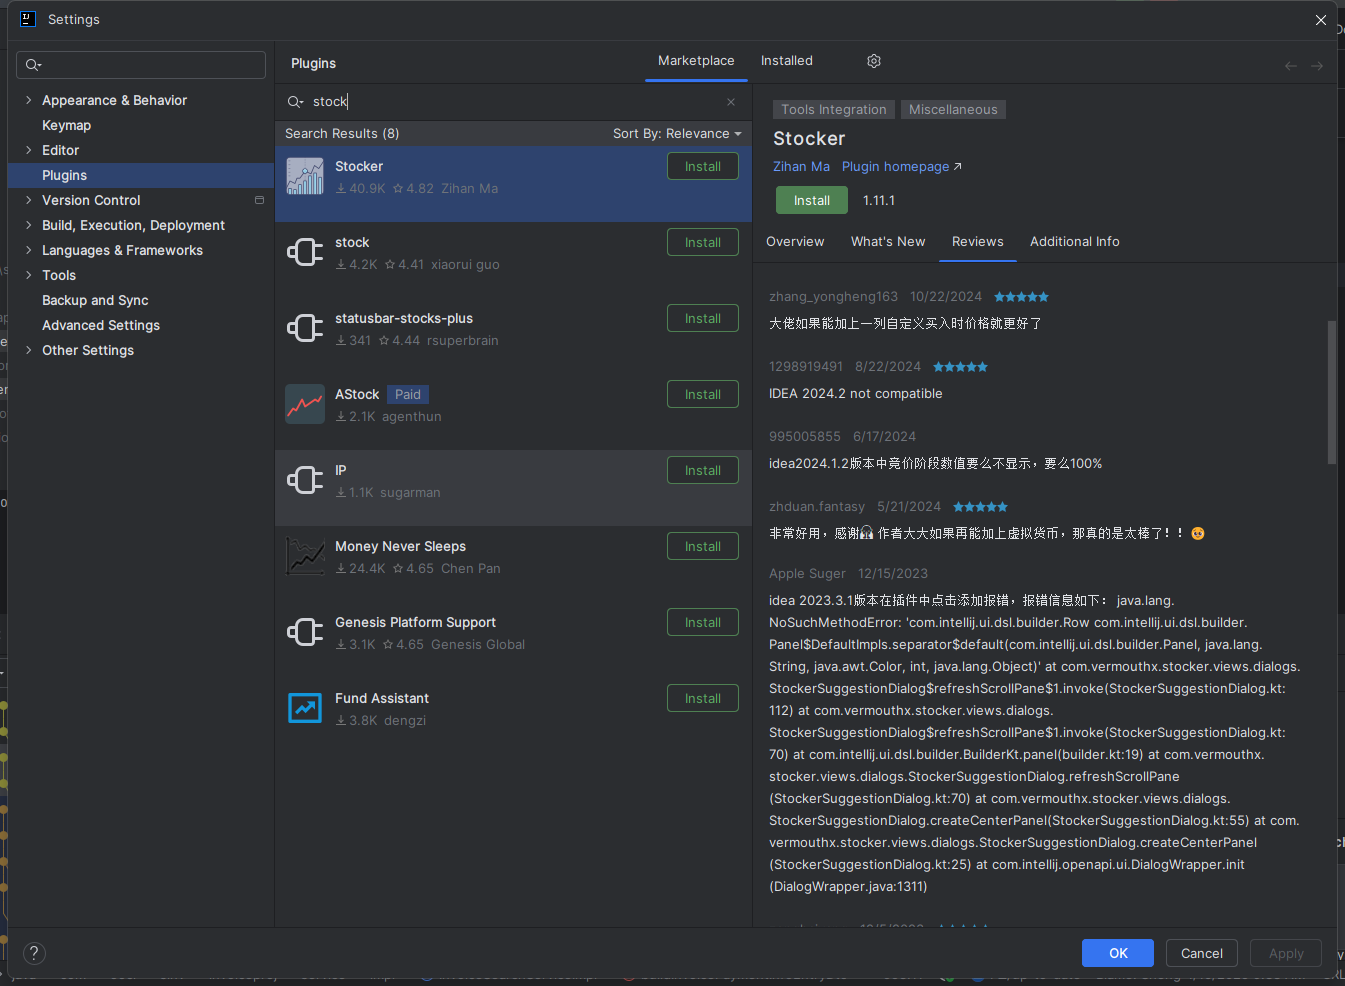Click the IP plugin plug icon
The height and width of the screenshot is (986, 1345).
click(305, 480)
